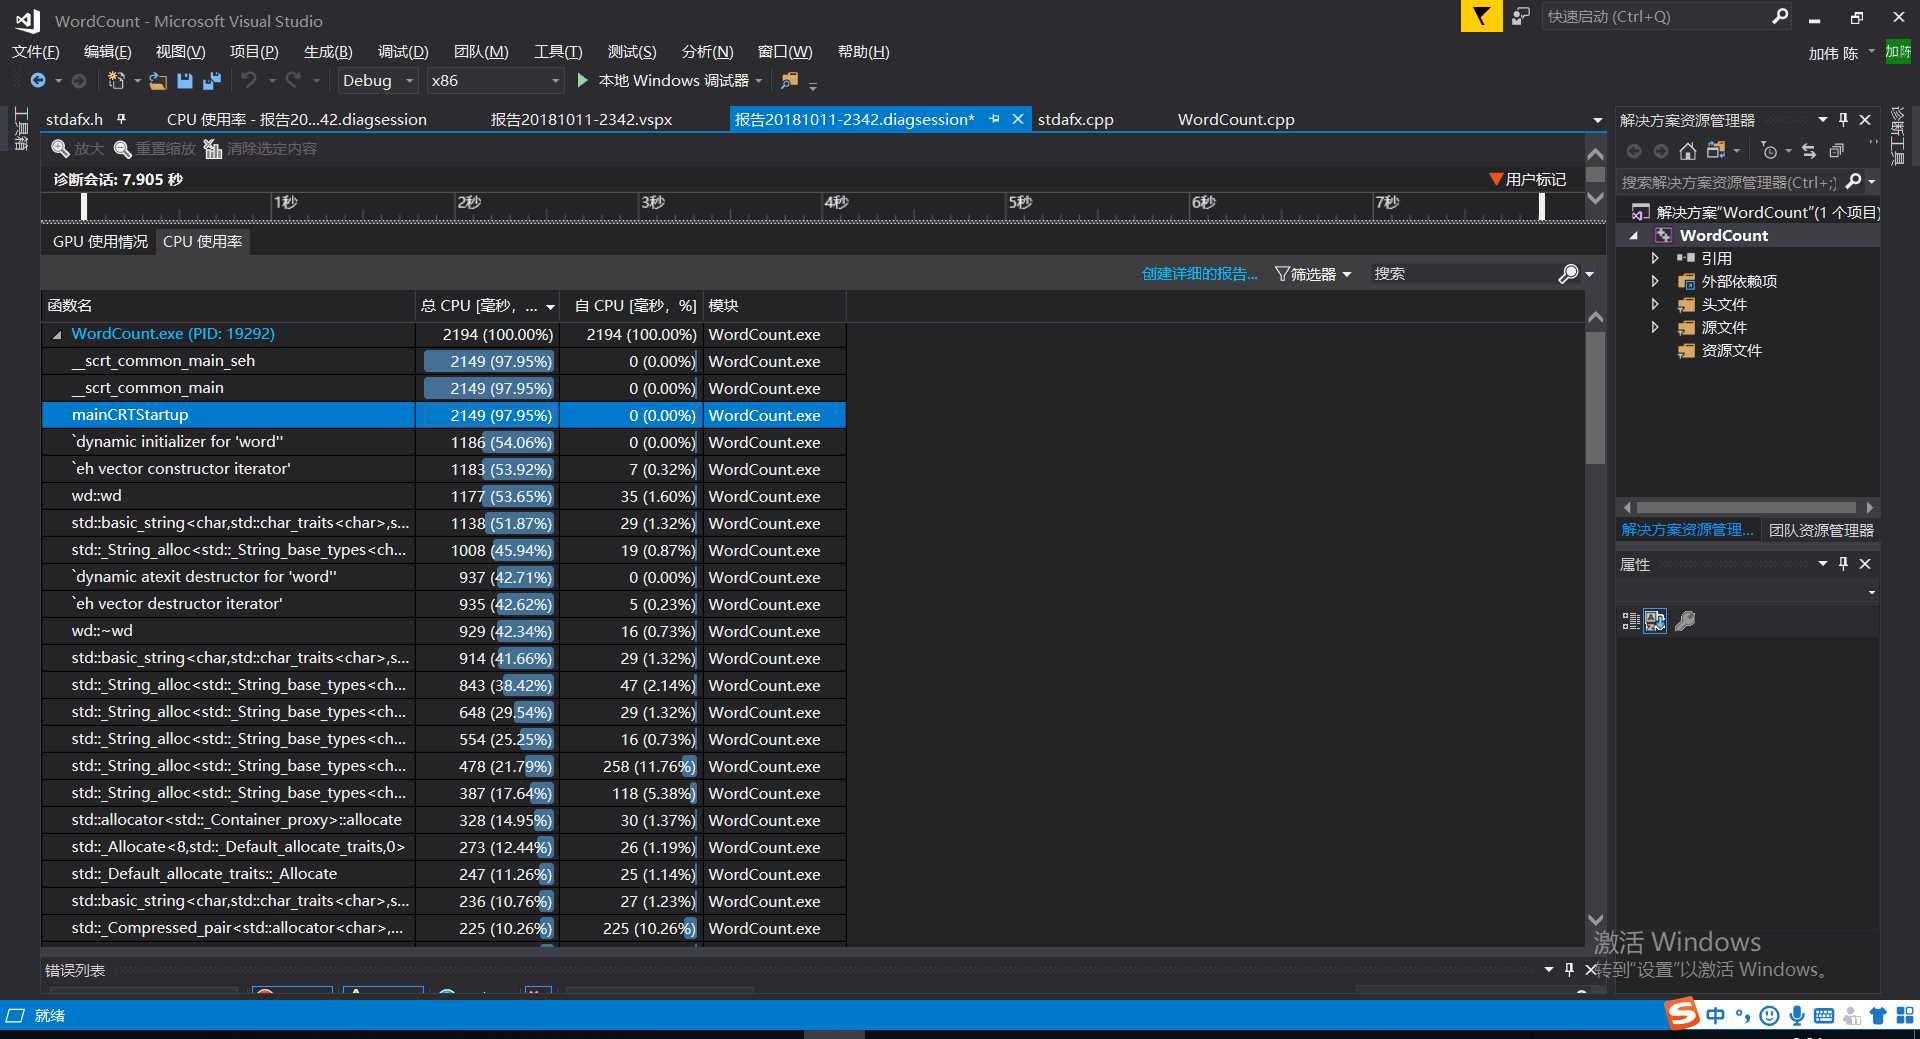Switch to the WordCount.cpp tab
This screenshot has height=1039, width=1920.
(x=1236, y=119)
